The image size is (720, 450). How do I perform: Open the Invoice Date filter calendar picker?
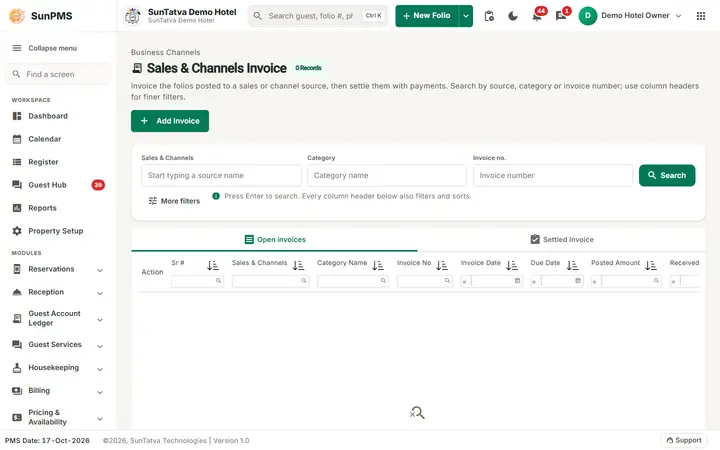[518, 281]
